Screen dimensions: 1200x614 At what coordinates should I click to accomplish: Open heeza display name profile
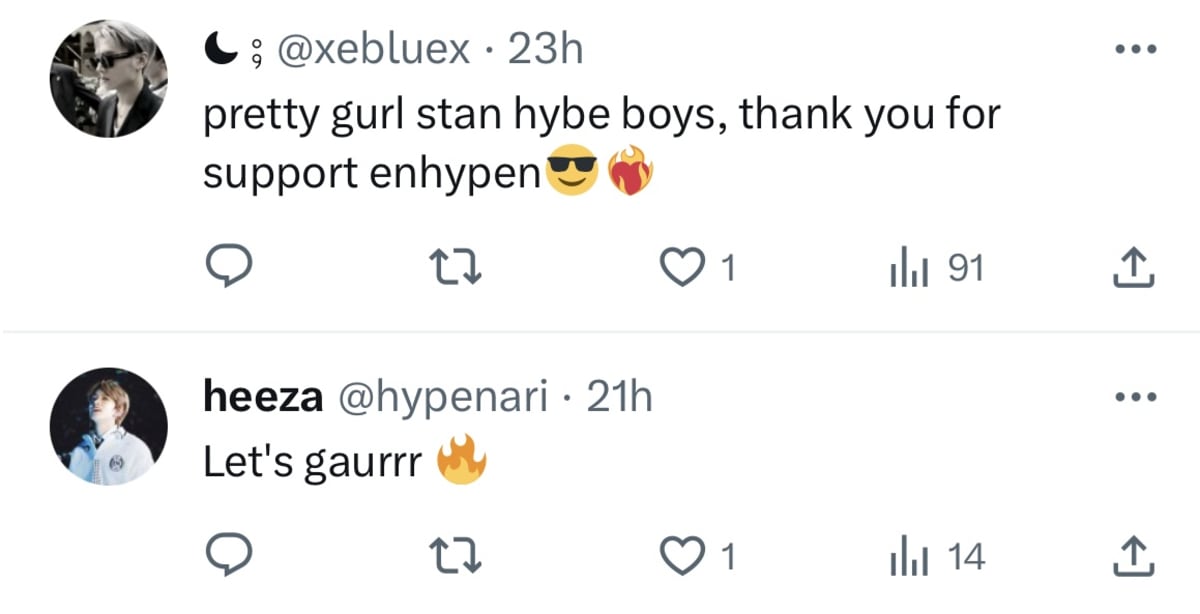click(262, 398)
